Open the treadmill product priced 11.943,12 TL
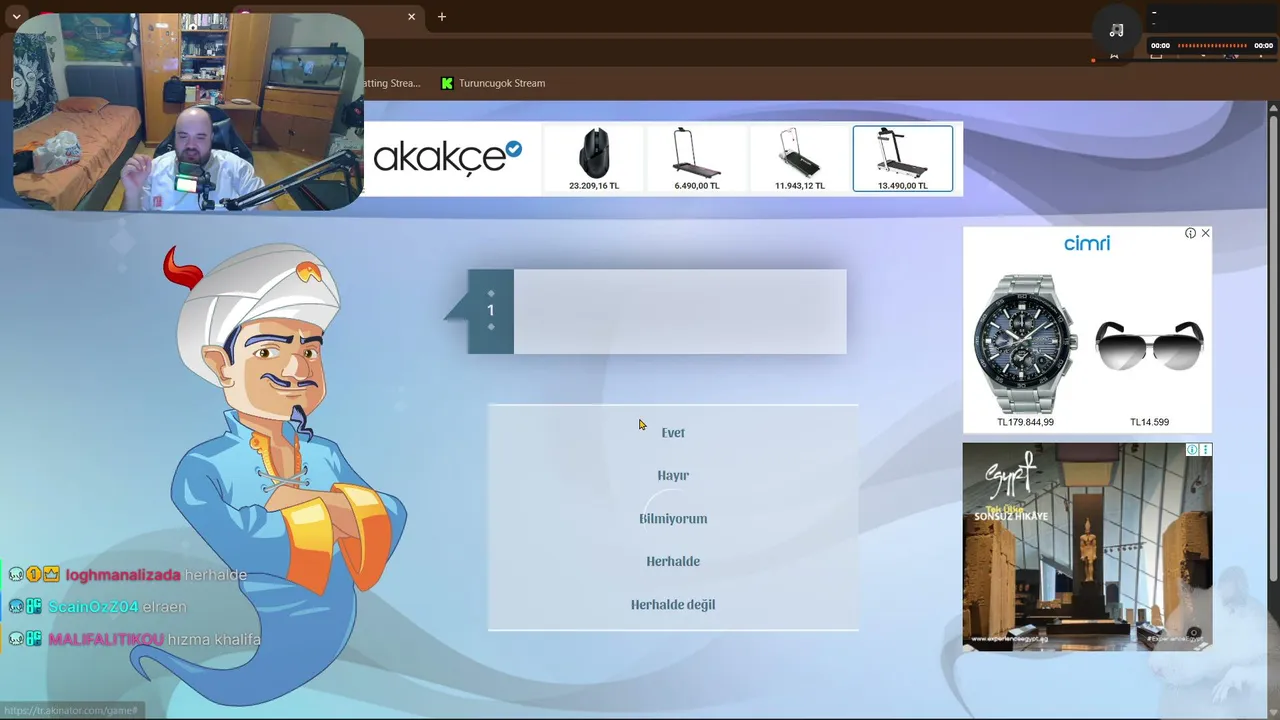 pos(800,158)
